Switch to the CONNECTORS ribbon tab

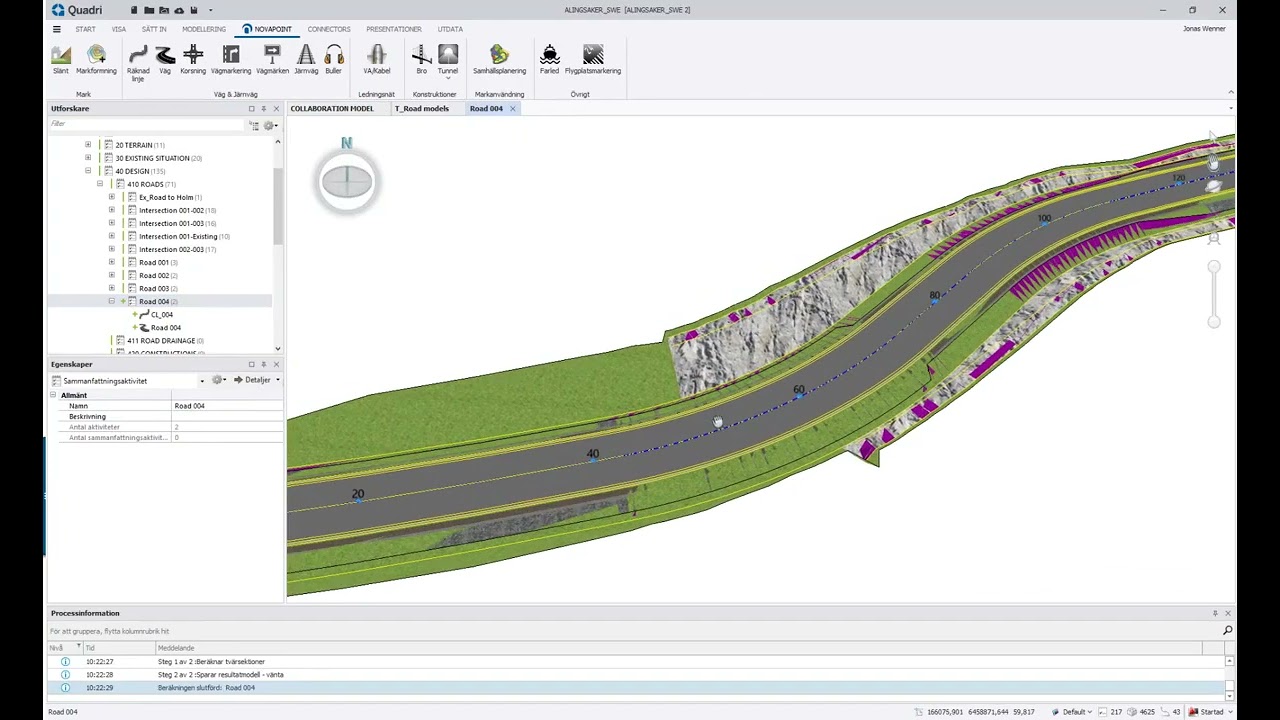point(329,29)
